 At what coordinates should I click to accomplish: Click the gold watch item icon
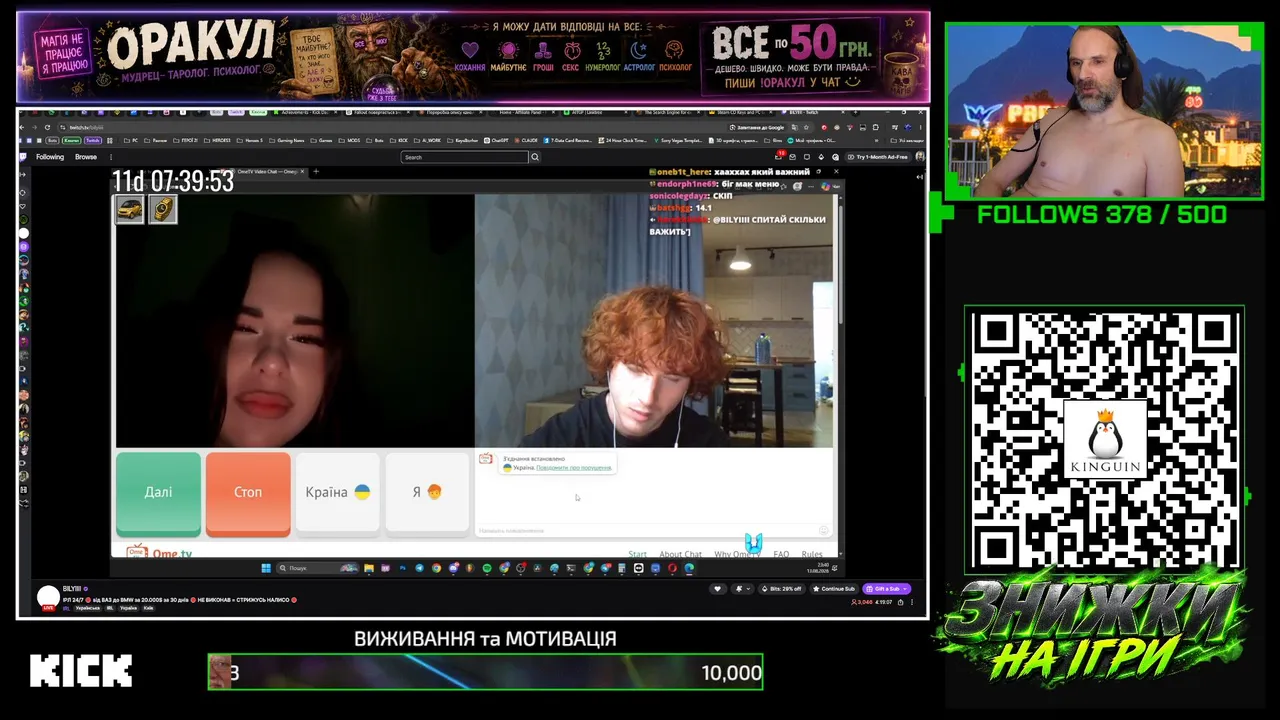(162, 209)
